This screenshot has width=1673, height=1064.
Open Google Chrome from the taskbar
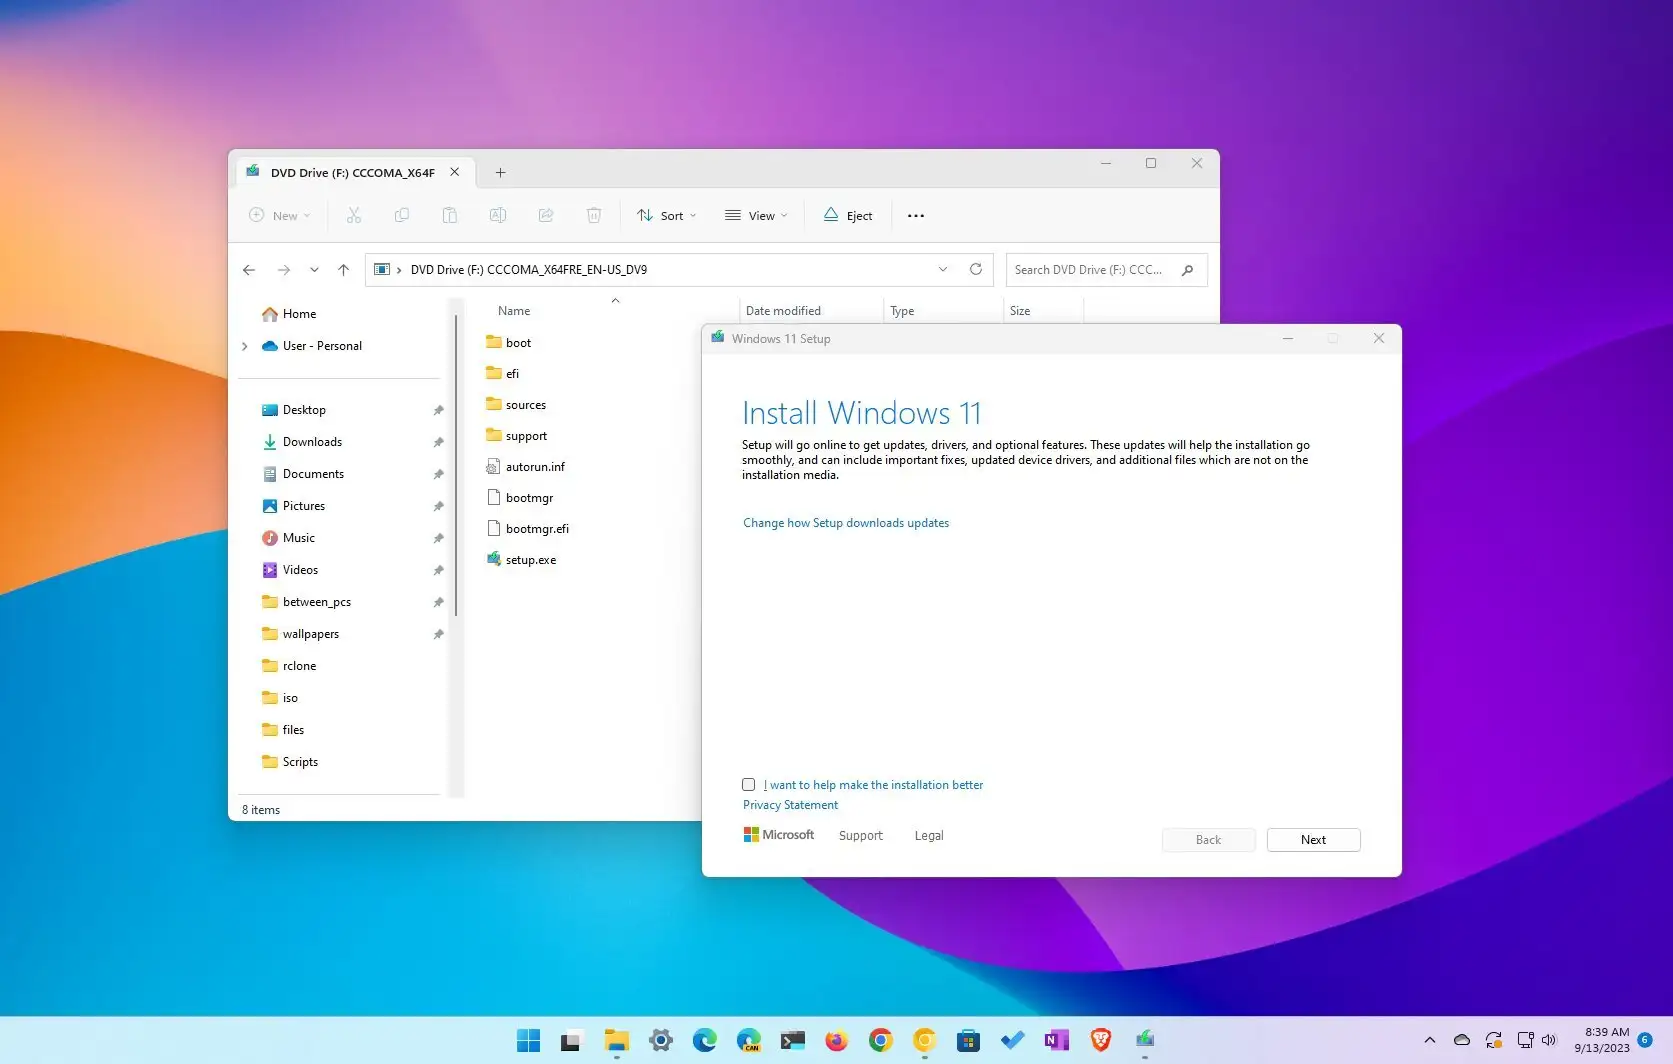pos(880,1040)
